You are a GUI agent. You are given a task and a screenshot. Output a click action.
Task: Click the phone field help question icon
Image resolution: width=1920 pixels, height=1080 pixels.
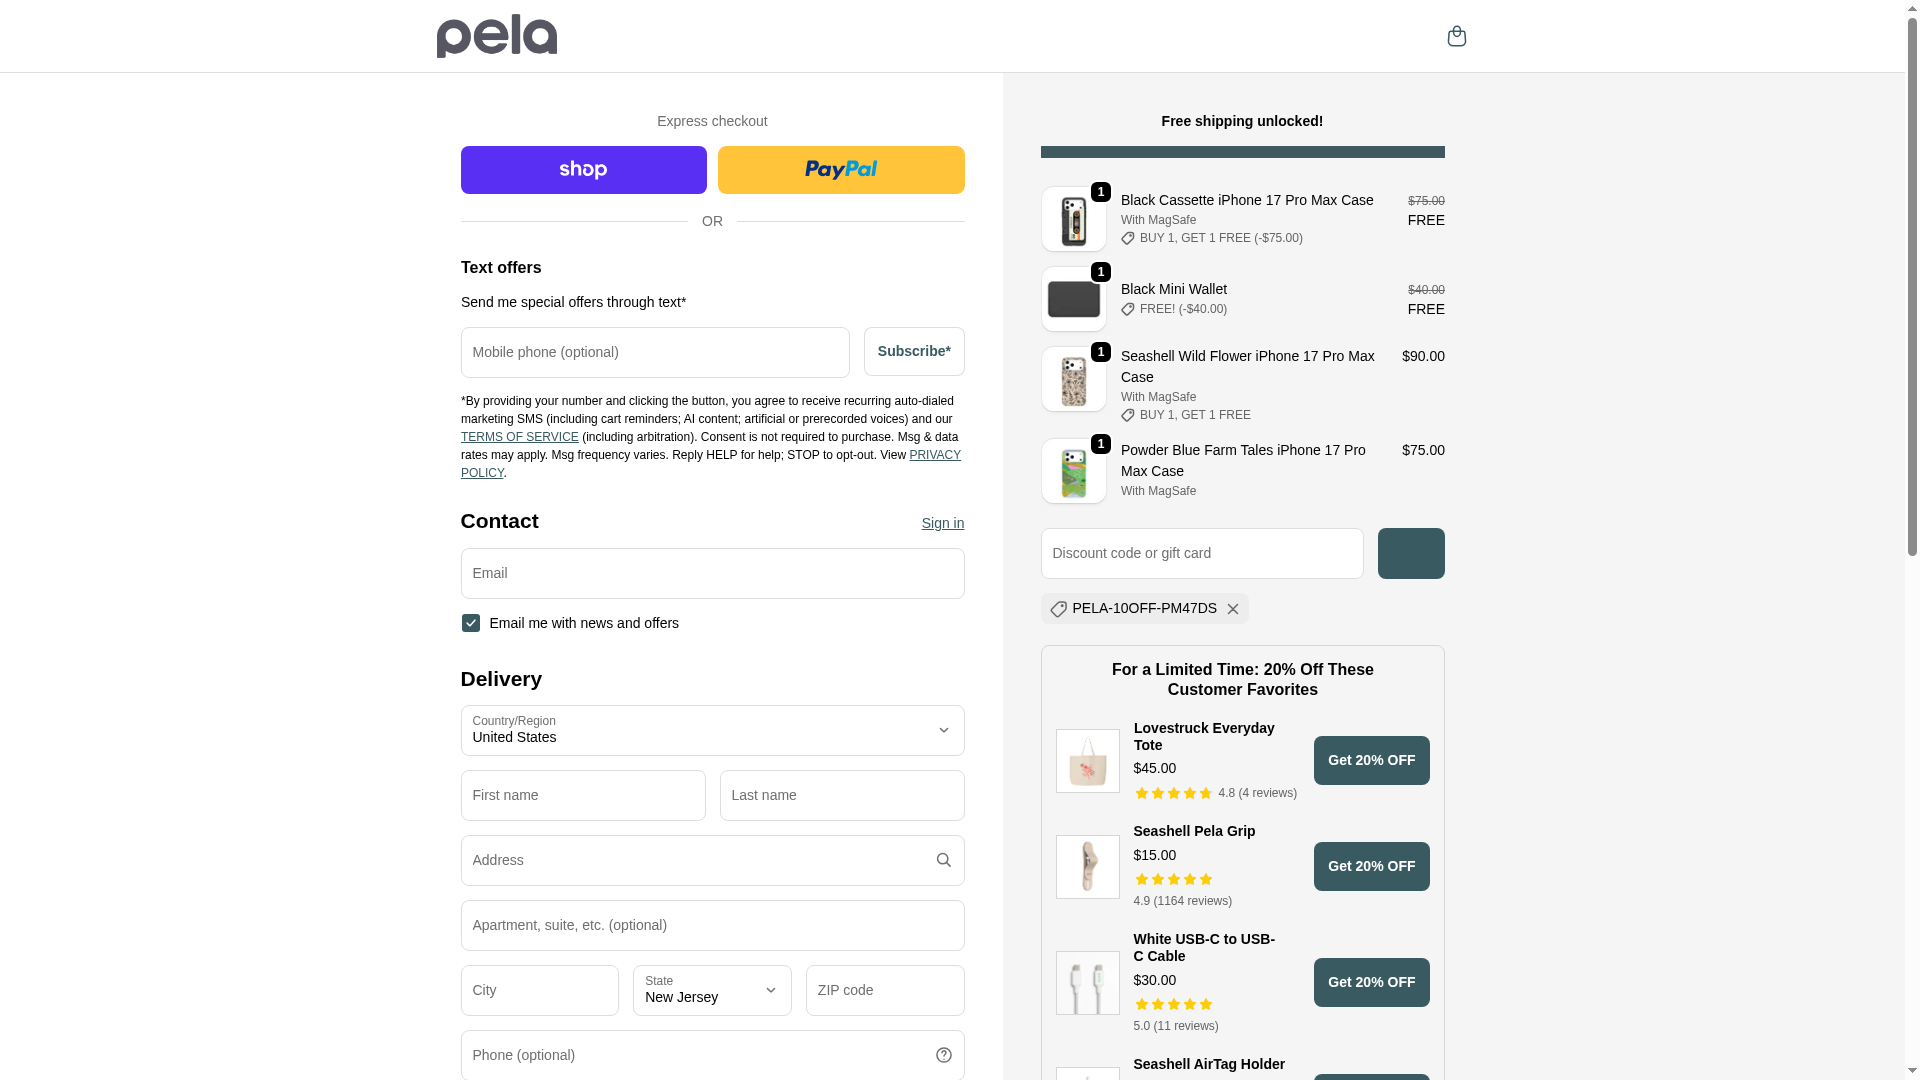coord(943,1055)
